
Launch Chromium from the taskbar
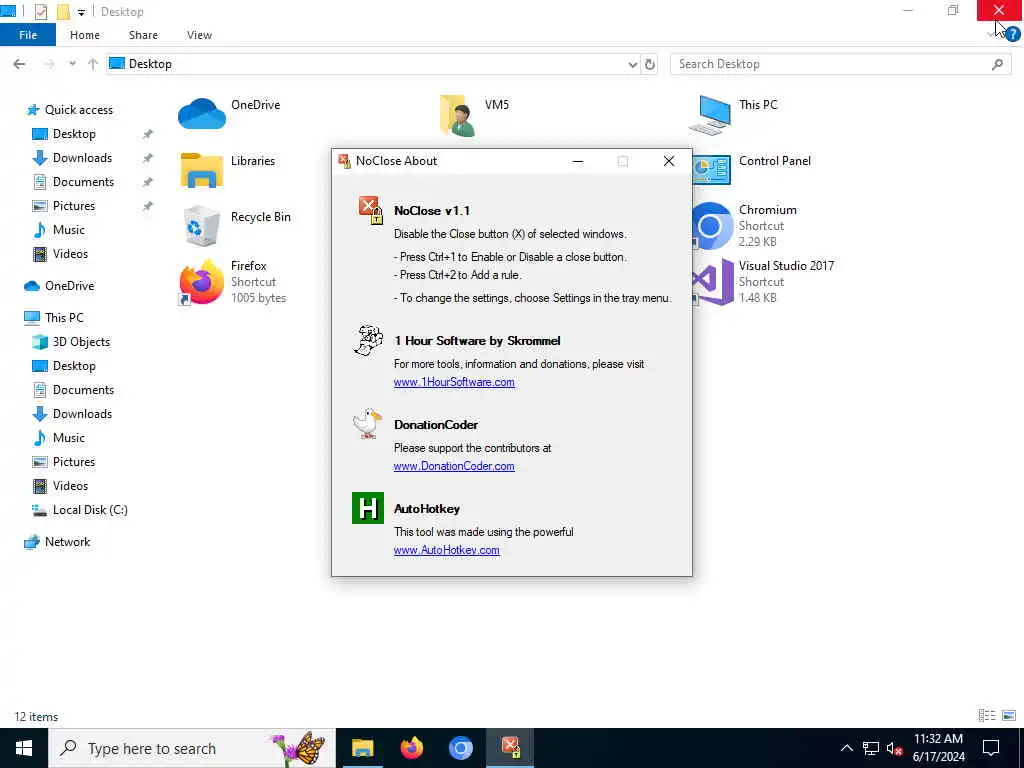[x=460, y=748]
